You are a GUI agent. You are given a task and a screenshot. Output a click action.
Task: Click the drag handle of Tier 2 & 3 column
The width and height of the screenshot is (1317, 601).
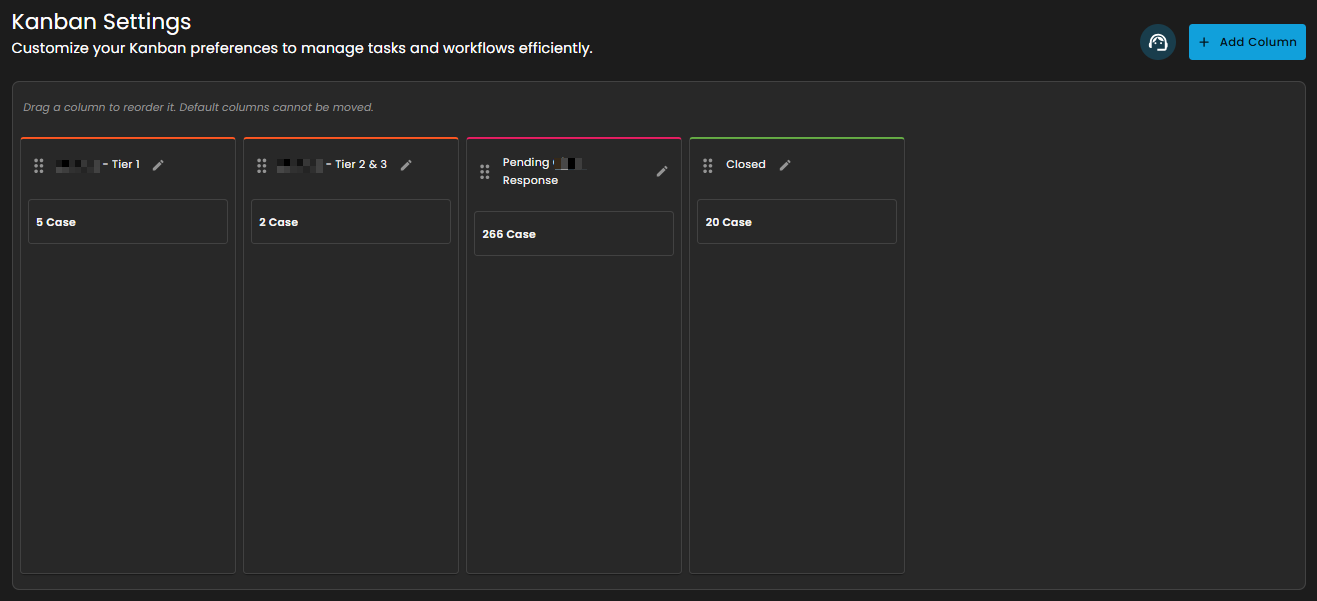click(262, 165)
